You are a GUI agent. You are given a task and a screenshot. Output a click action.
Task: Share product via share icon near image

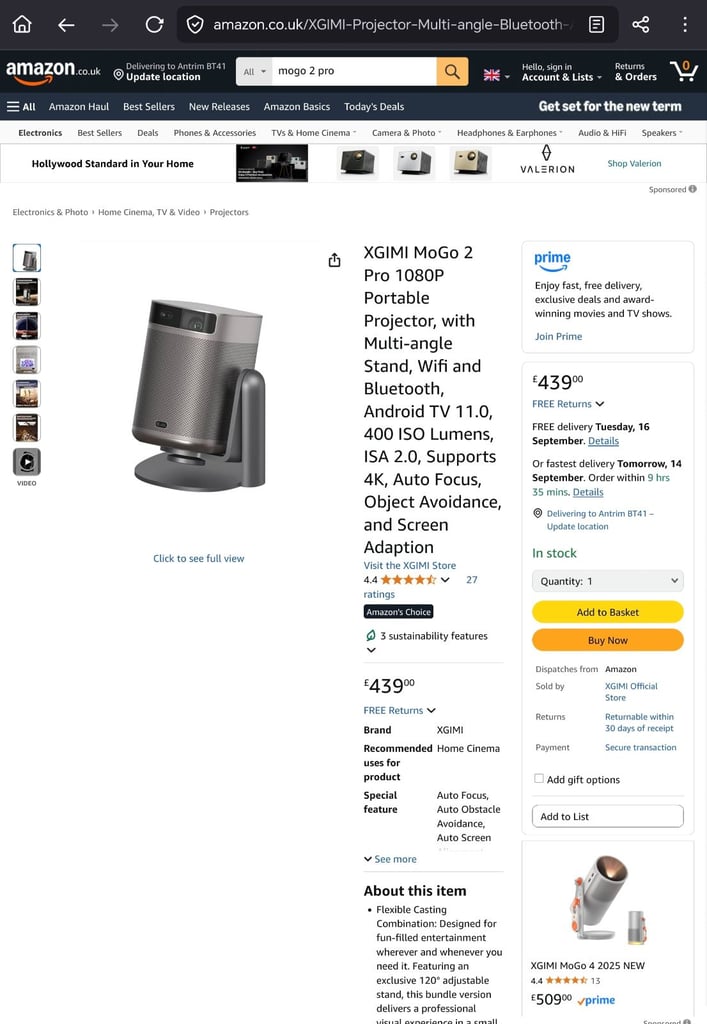[x=334, y=260]
